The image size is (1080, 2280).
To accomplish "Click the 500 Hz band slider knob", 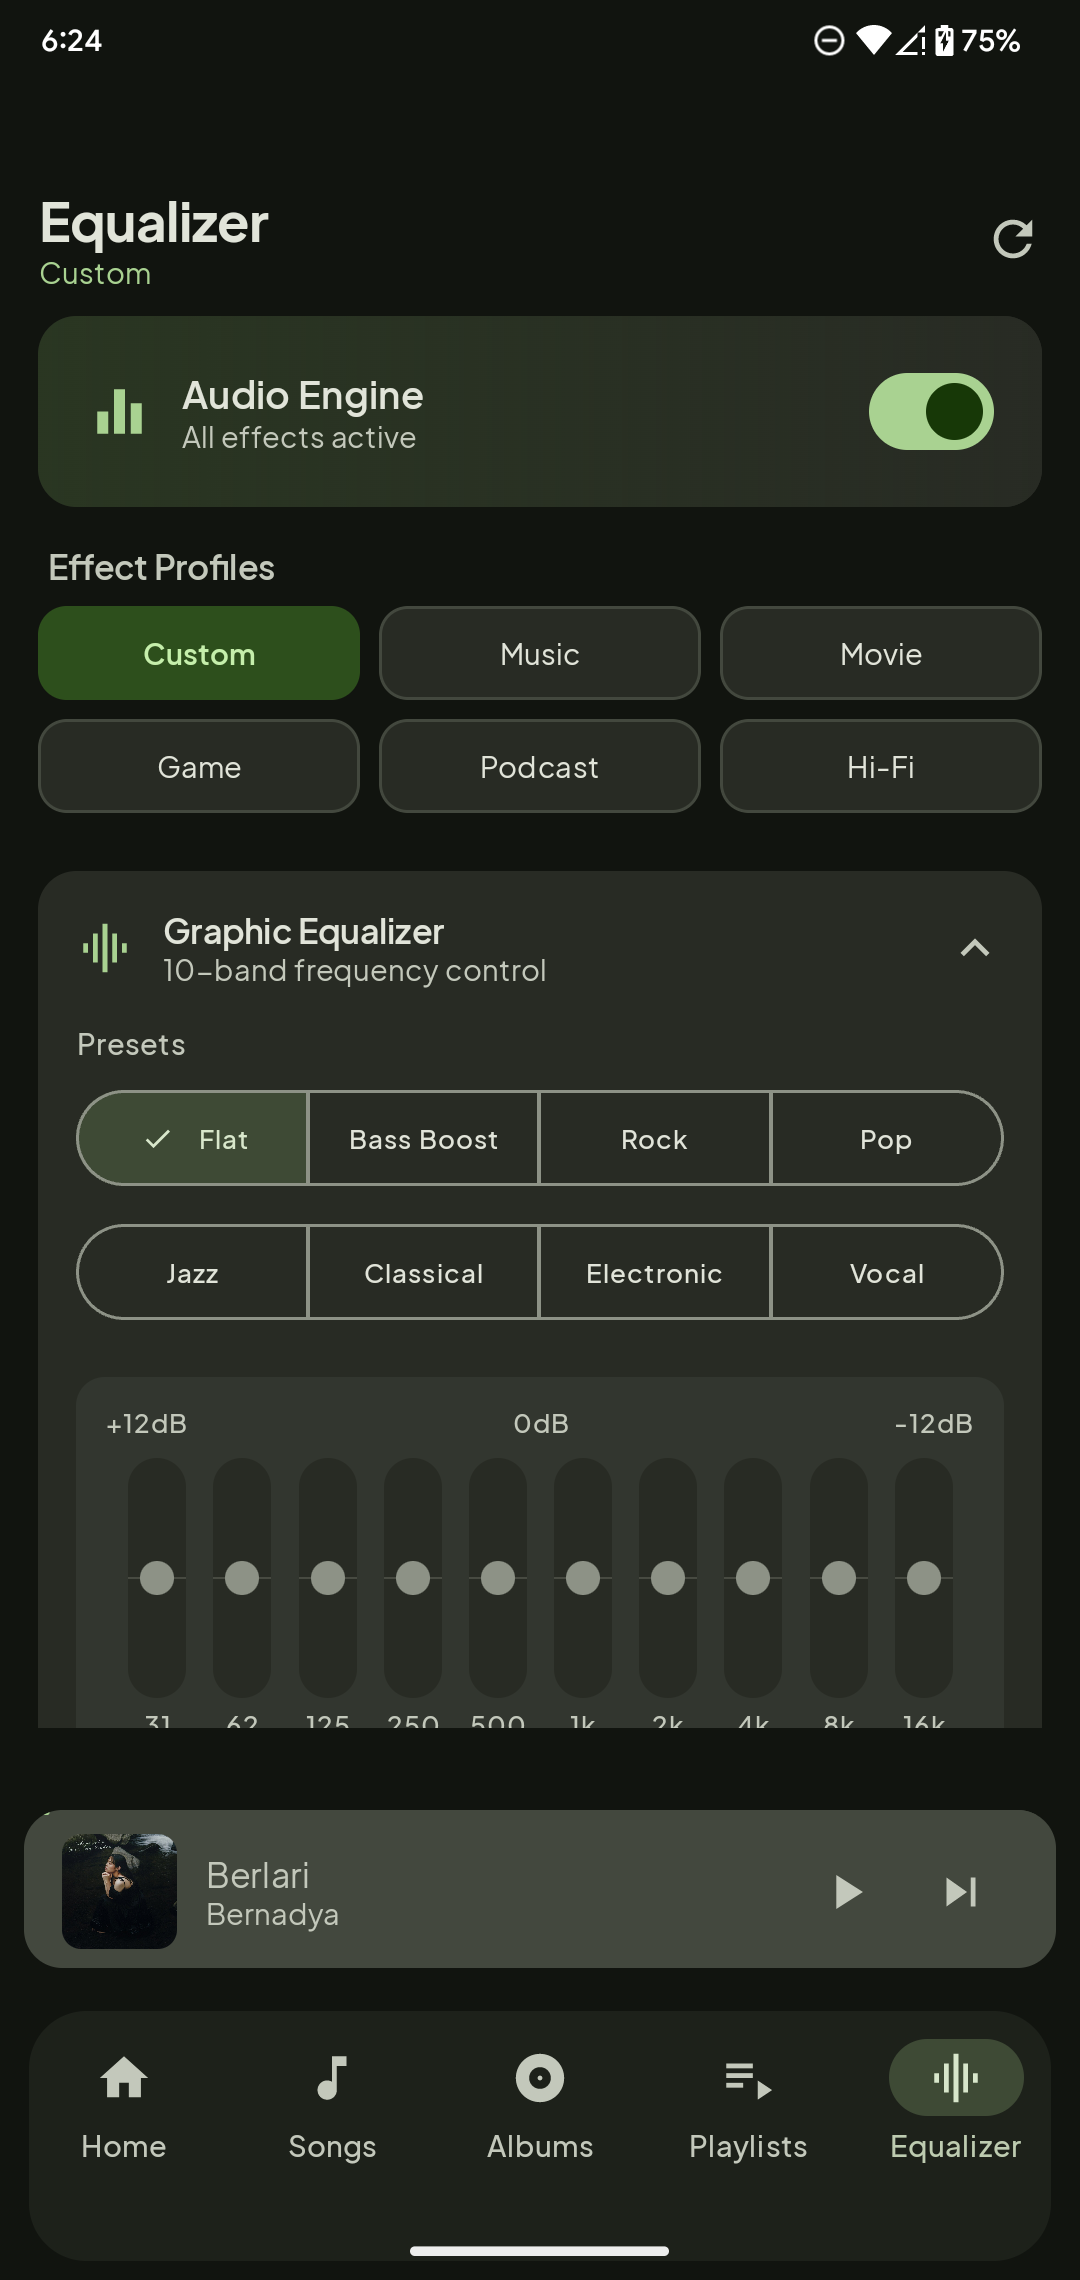I will [498, 1578].
